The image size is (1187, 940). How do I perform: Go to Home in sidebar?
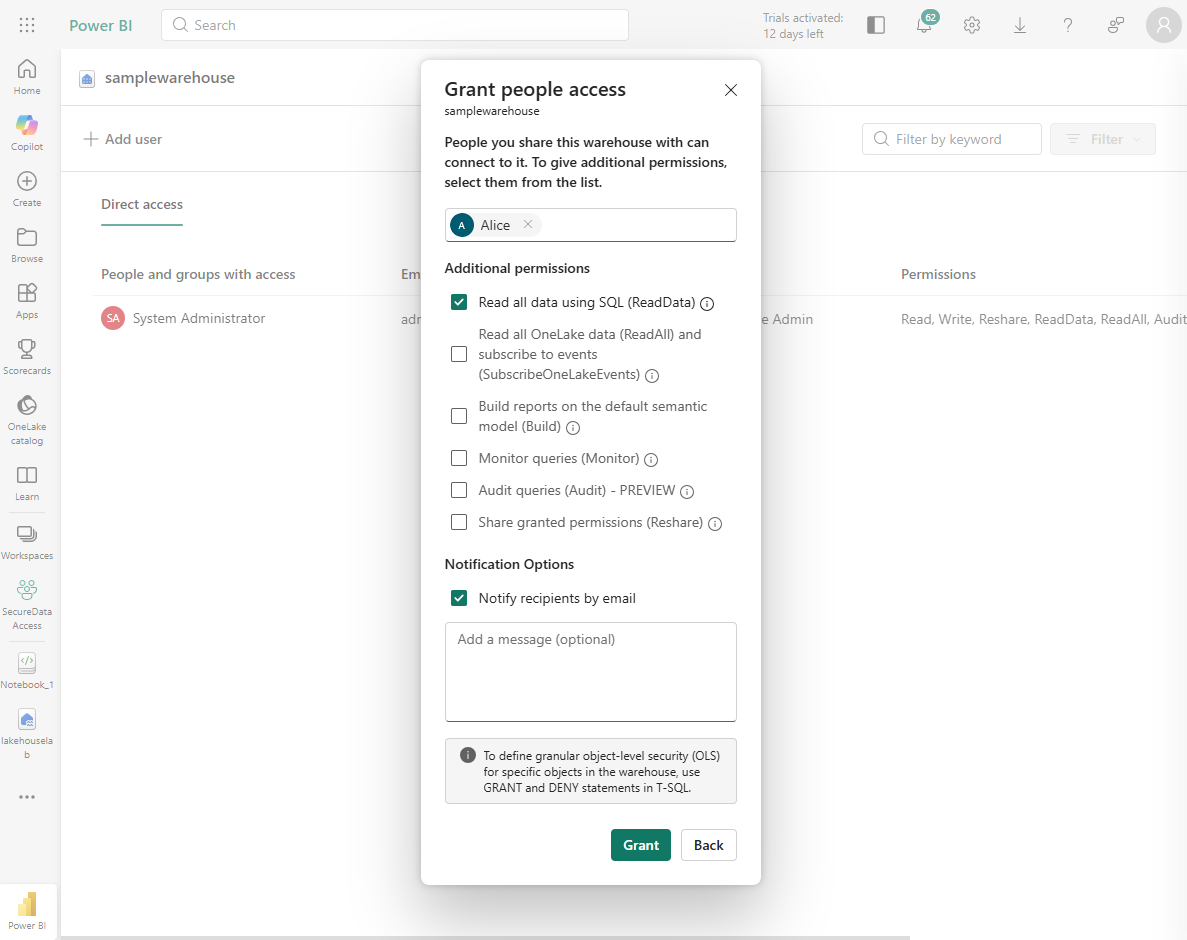coord(26,77)
